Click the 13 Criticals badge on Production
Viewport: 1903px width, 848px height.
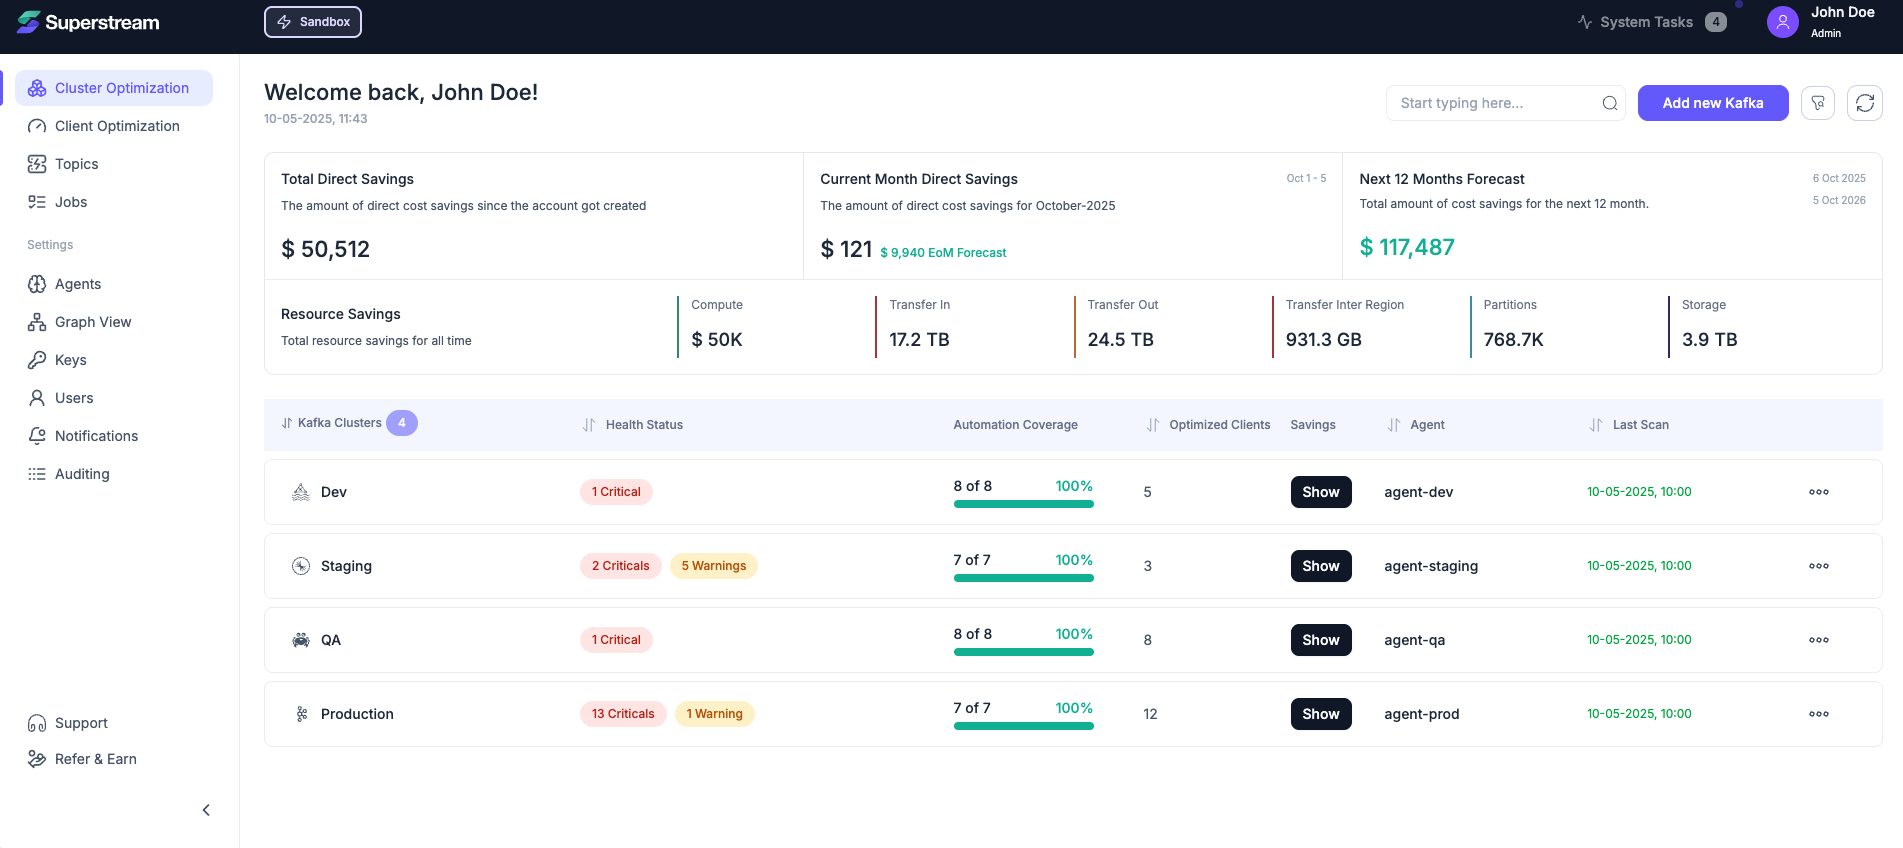[623, 714]
